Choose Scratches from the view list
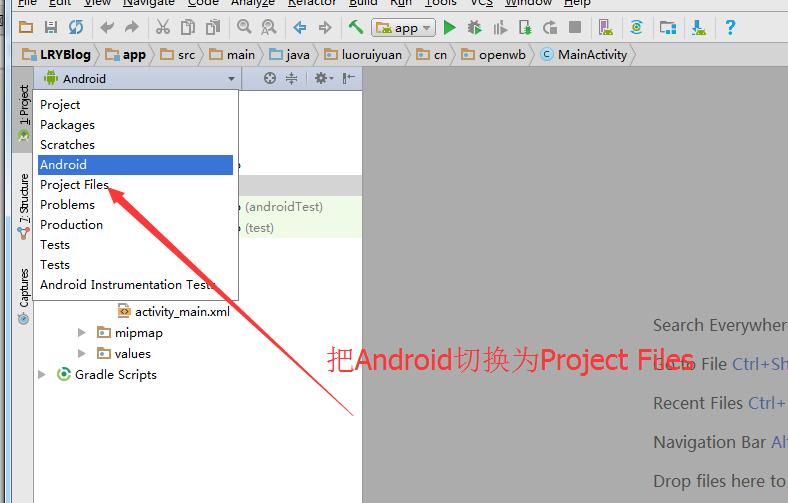 135,145
